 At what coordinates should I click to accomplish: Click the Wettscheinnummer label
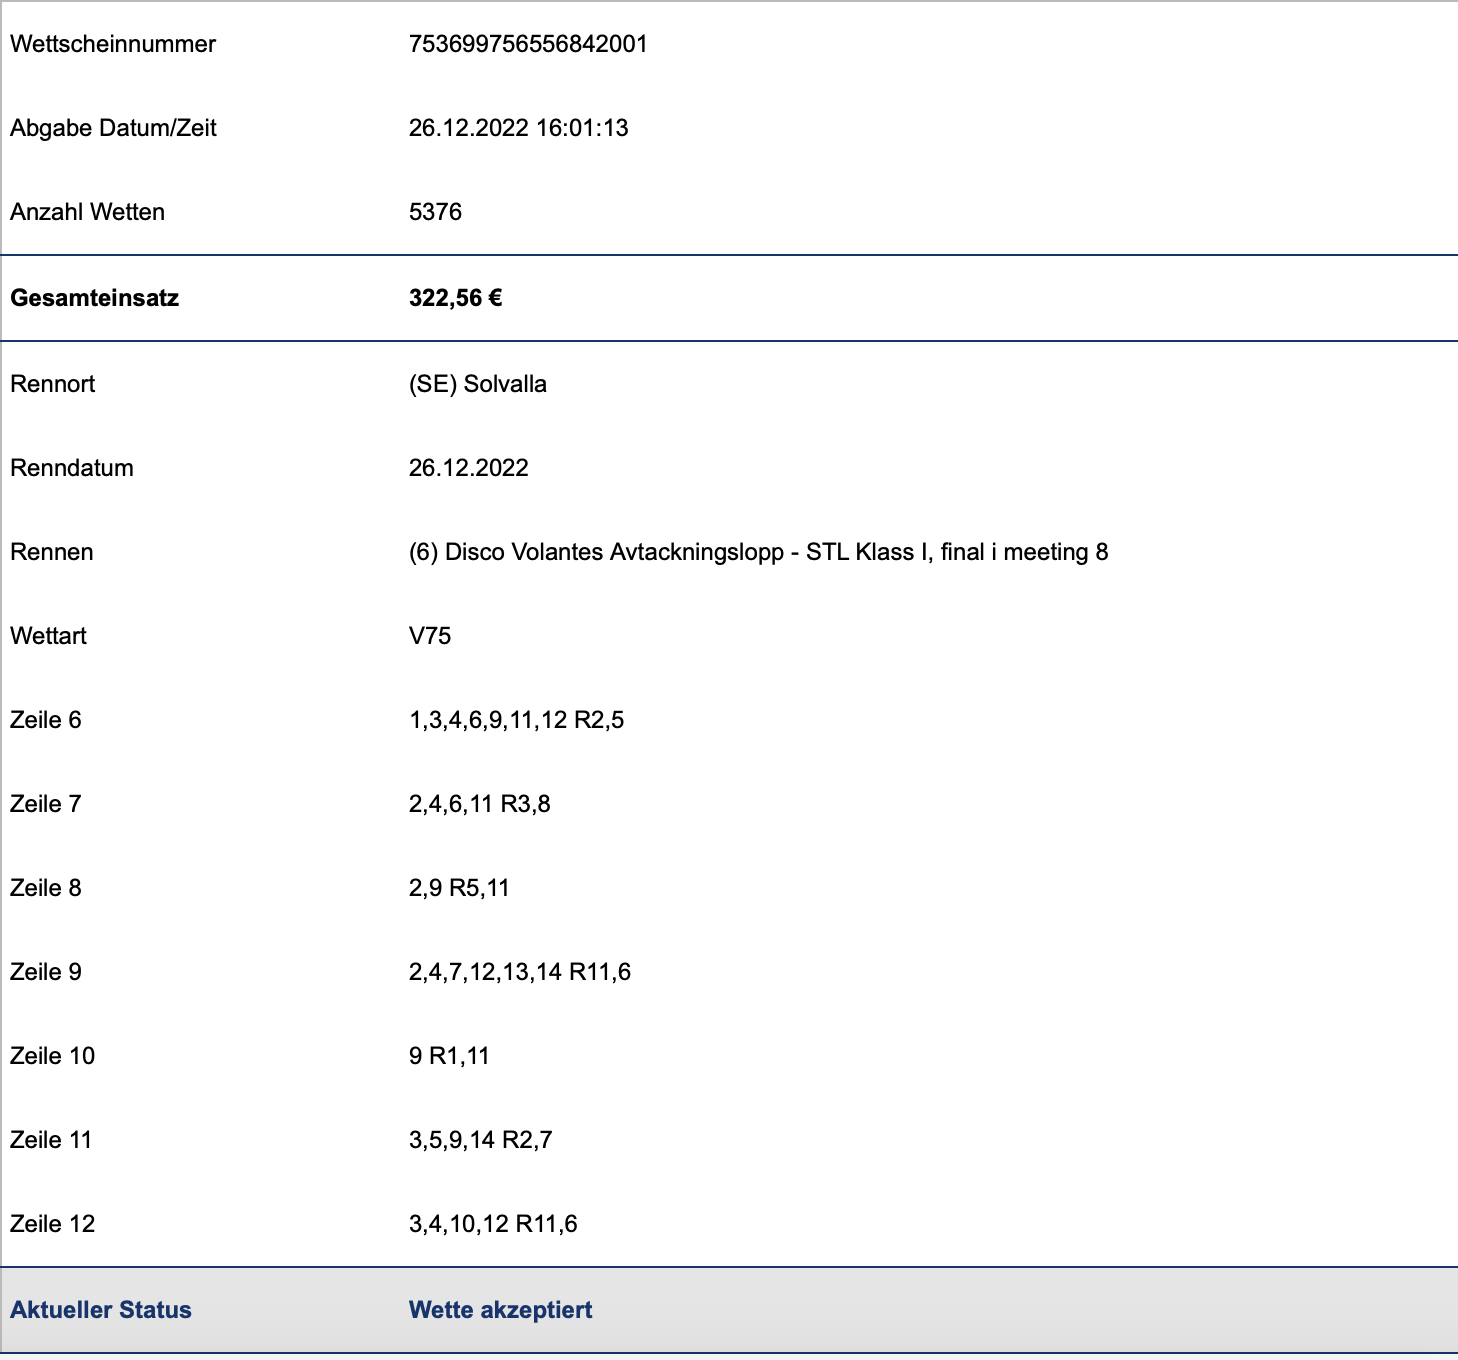pyautogui.click(x=113, y=44)
